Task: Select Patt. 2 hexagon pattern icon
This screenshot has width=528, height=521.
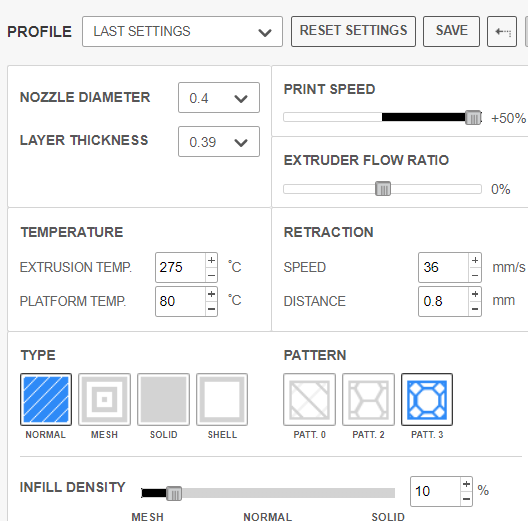Action: [368, 399]
